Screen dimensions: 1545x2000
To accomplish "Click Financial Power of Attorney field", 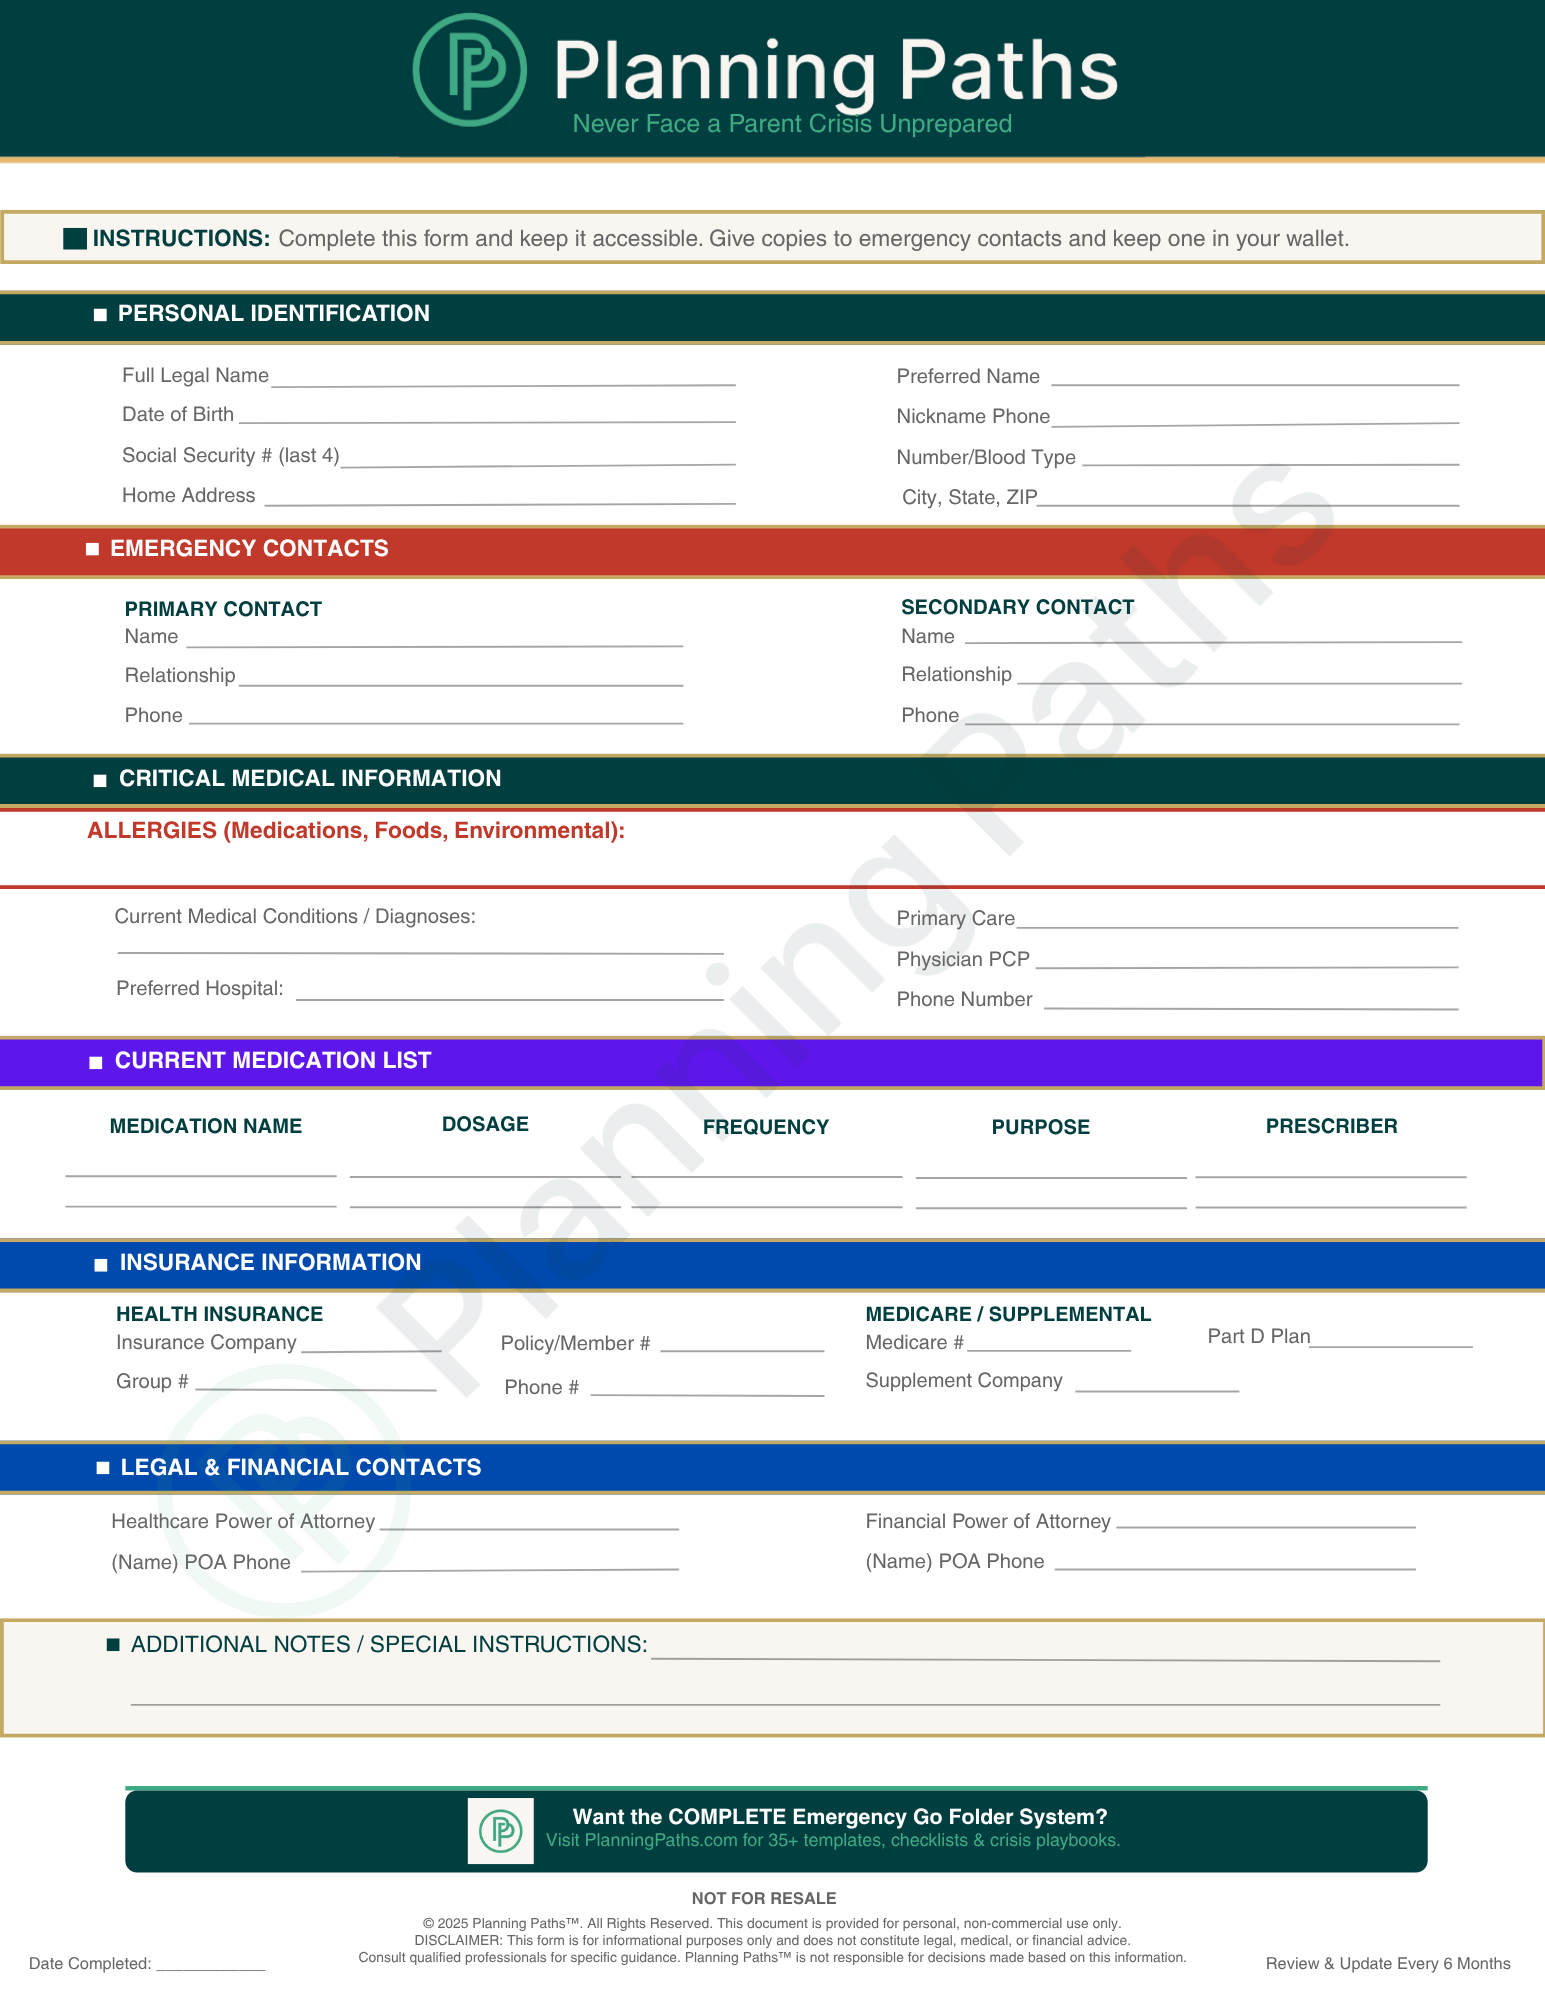I will (1266, 1519).
